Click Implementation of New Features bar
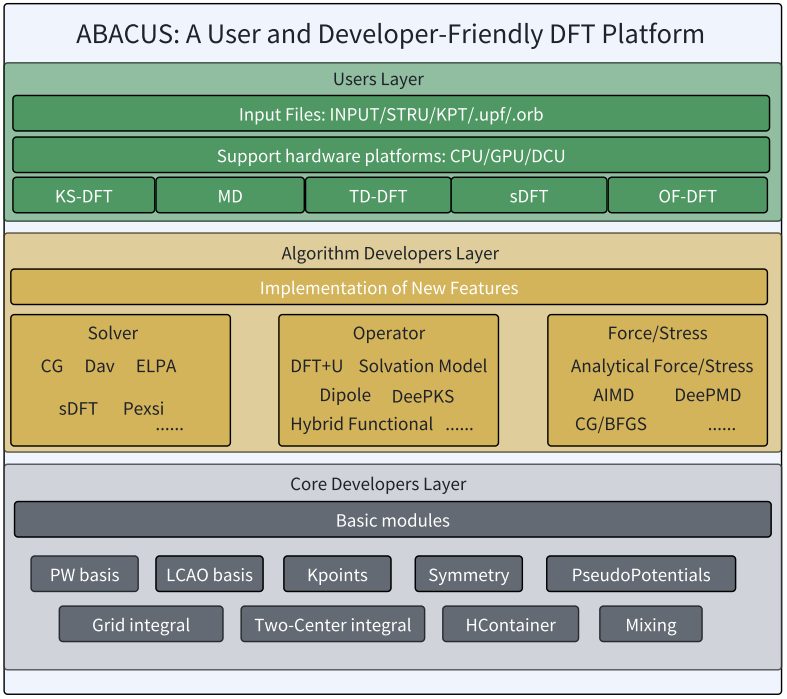787x699 pixels. [x=389, y=287]
